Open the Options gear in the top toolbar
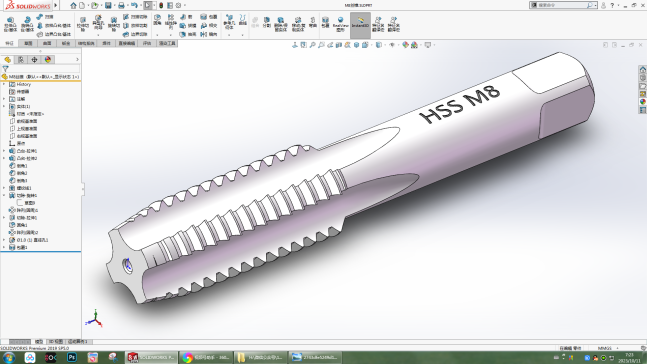The image size is (647, 364). click(178, 5)
